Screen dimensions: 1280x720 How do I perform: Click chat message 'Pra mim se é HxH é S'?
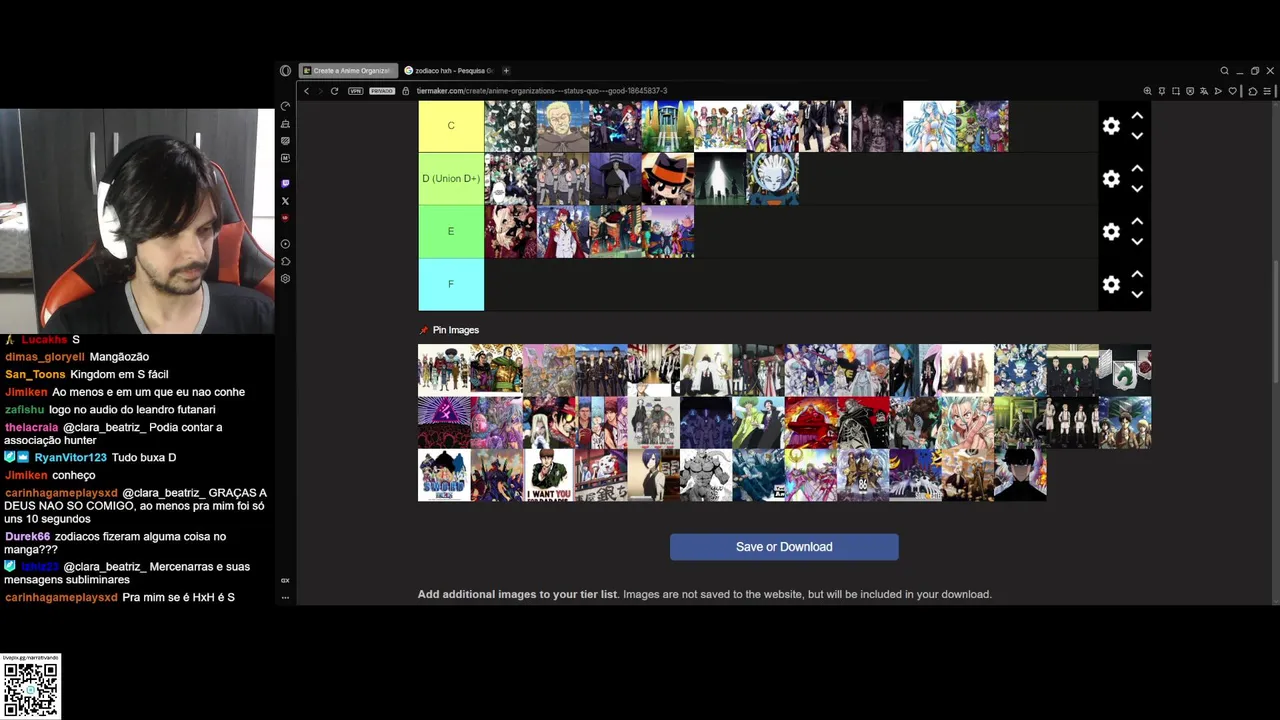[x=178, y=598]
